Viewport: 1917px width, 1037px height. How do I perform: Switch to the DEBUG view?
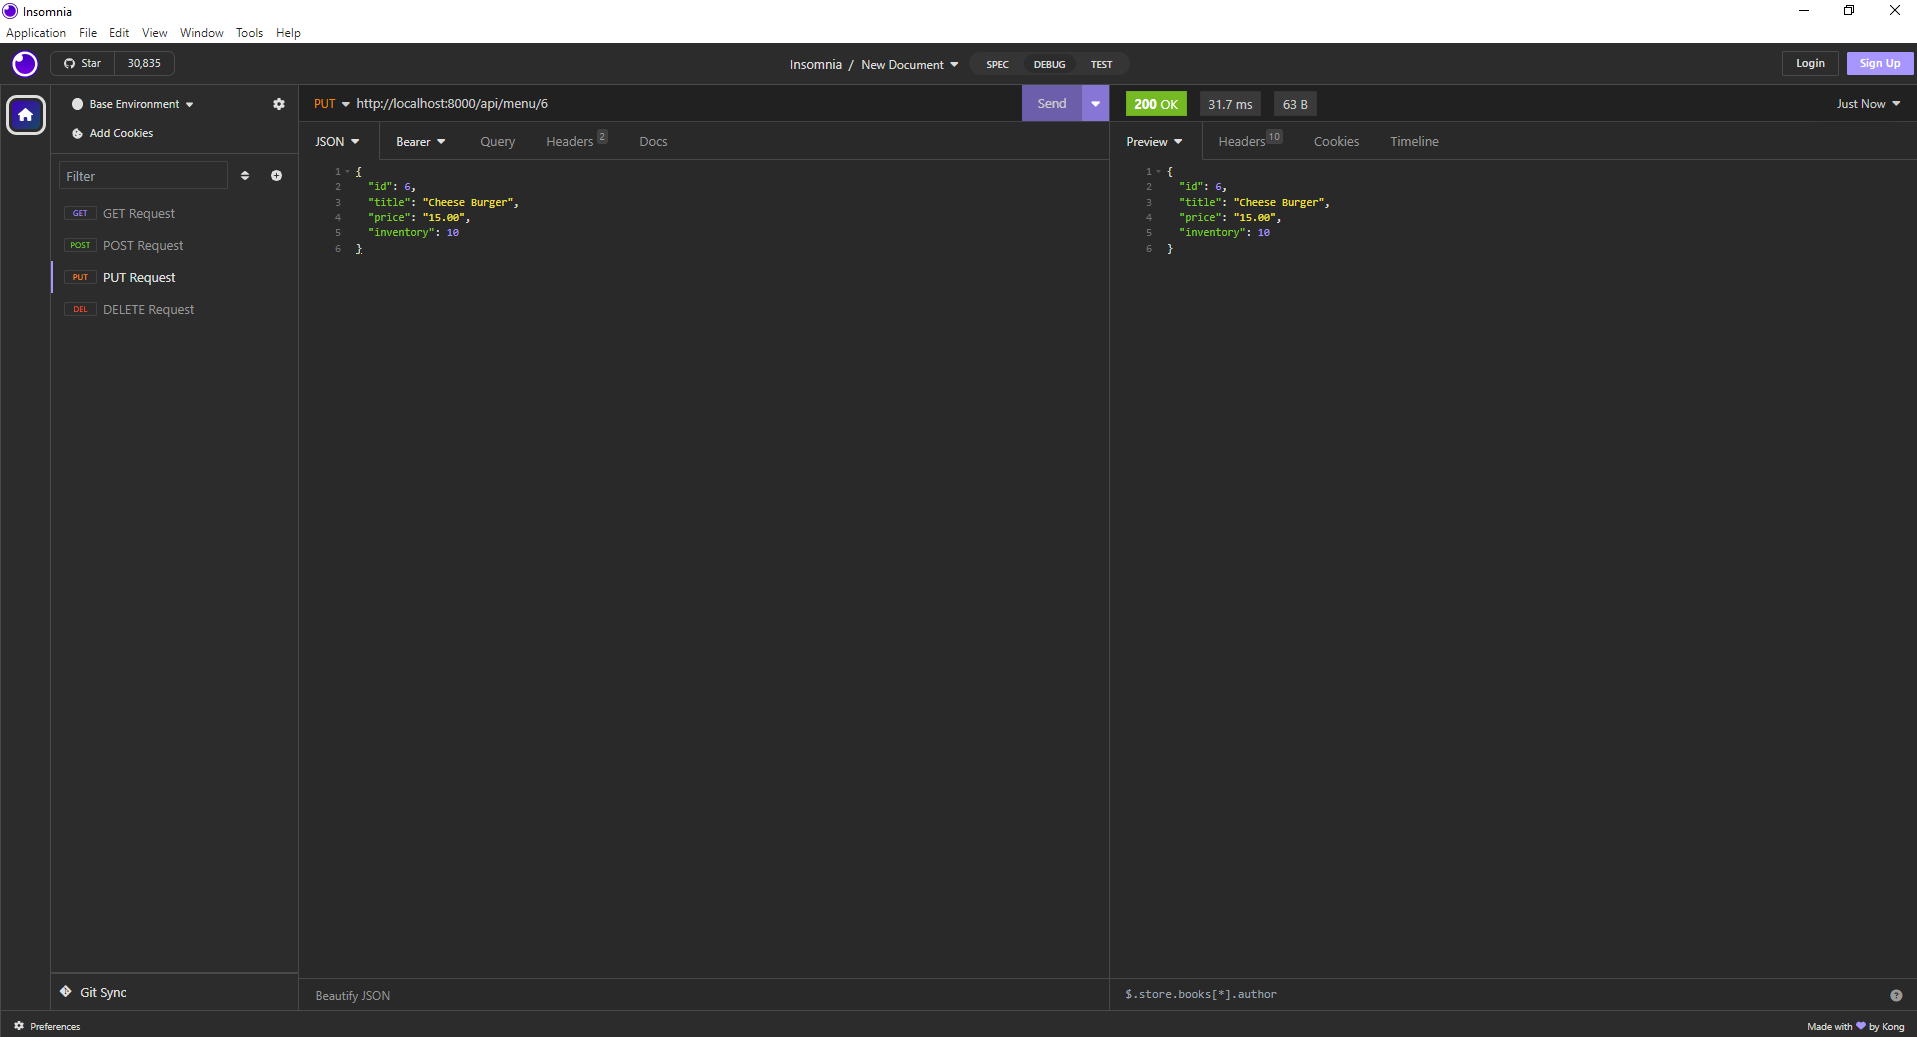(x=1049, y=65)
